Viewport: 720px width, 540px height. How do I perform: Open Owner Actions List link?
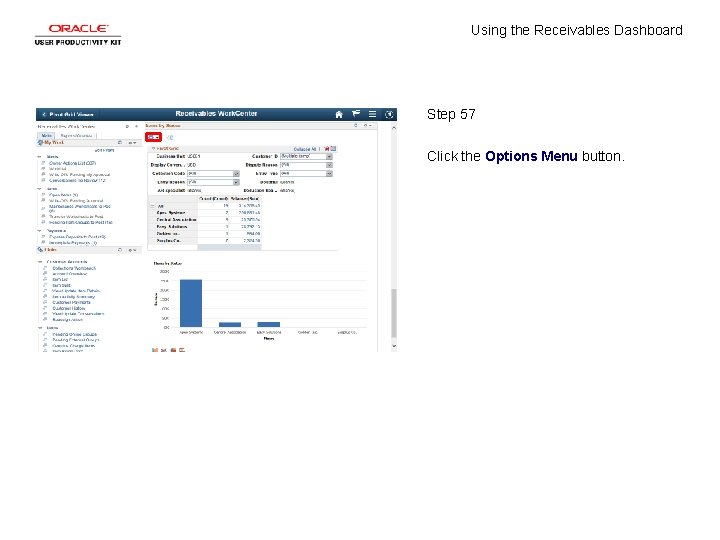(x=73, y=163)
